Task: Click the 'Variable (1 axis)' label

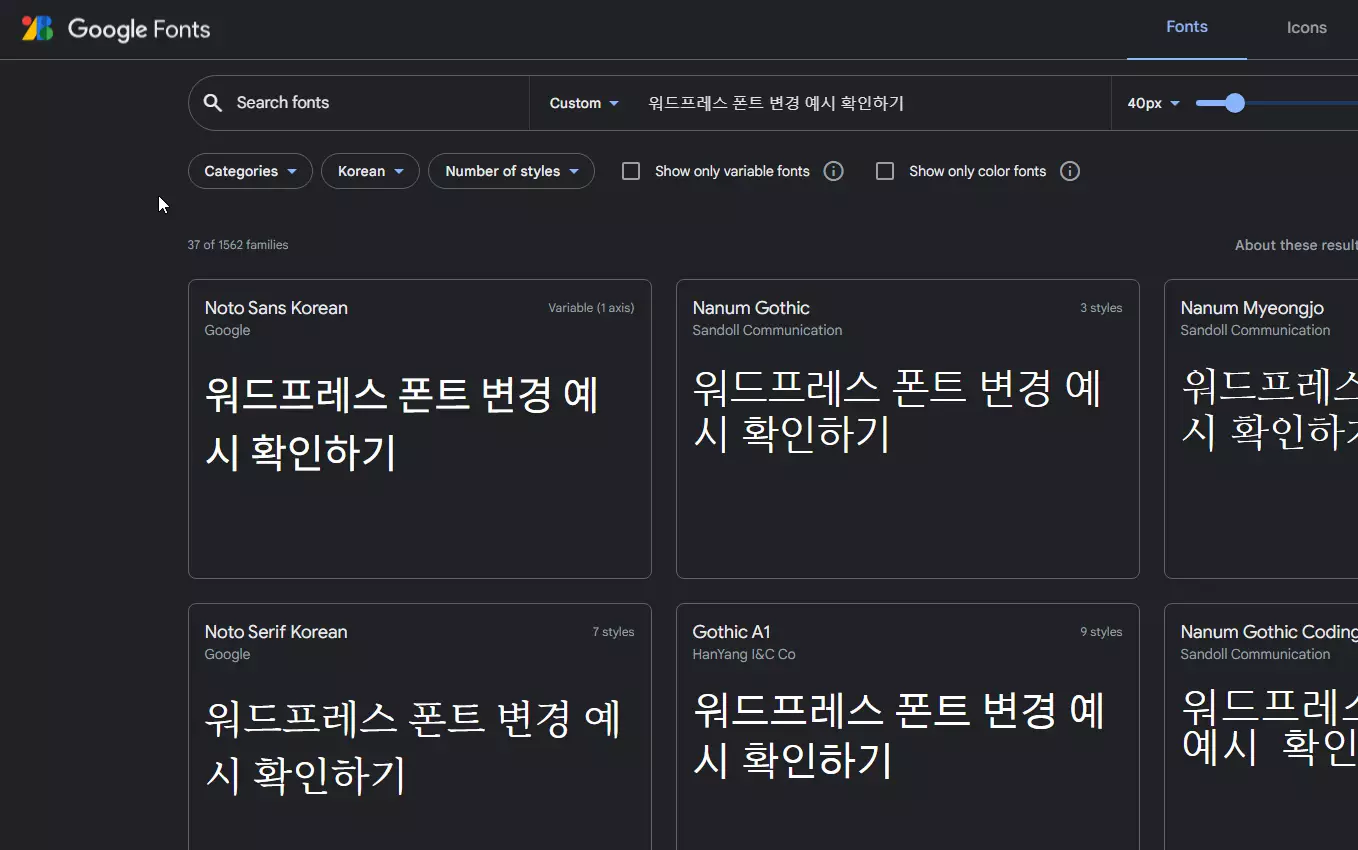Action: pos(591,308)
